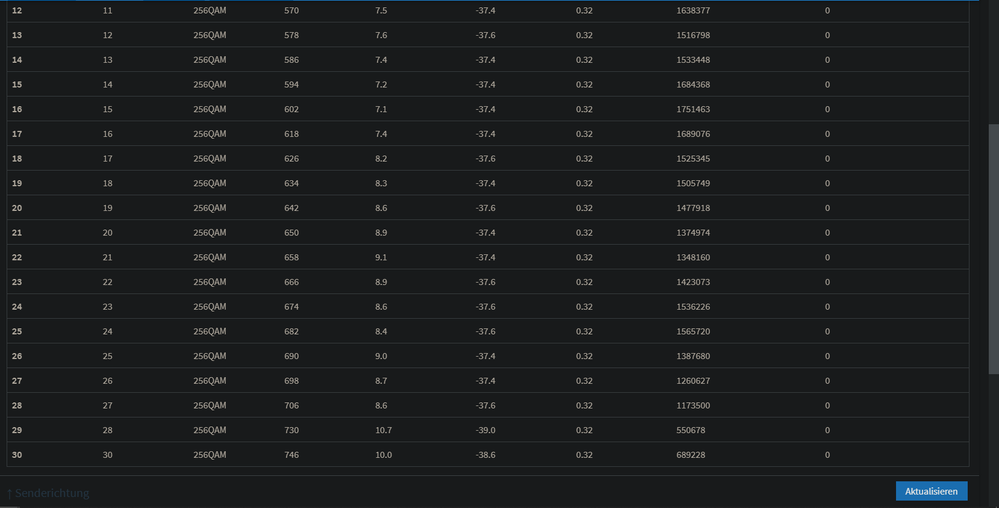Viewport: 999px width, 508px height.
Task: Click 0.32 in the 746 frequency row
Action: point(584,455)
